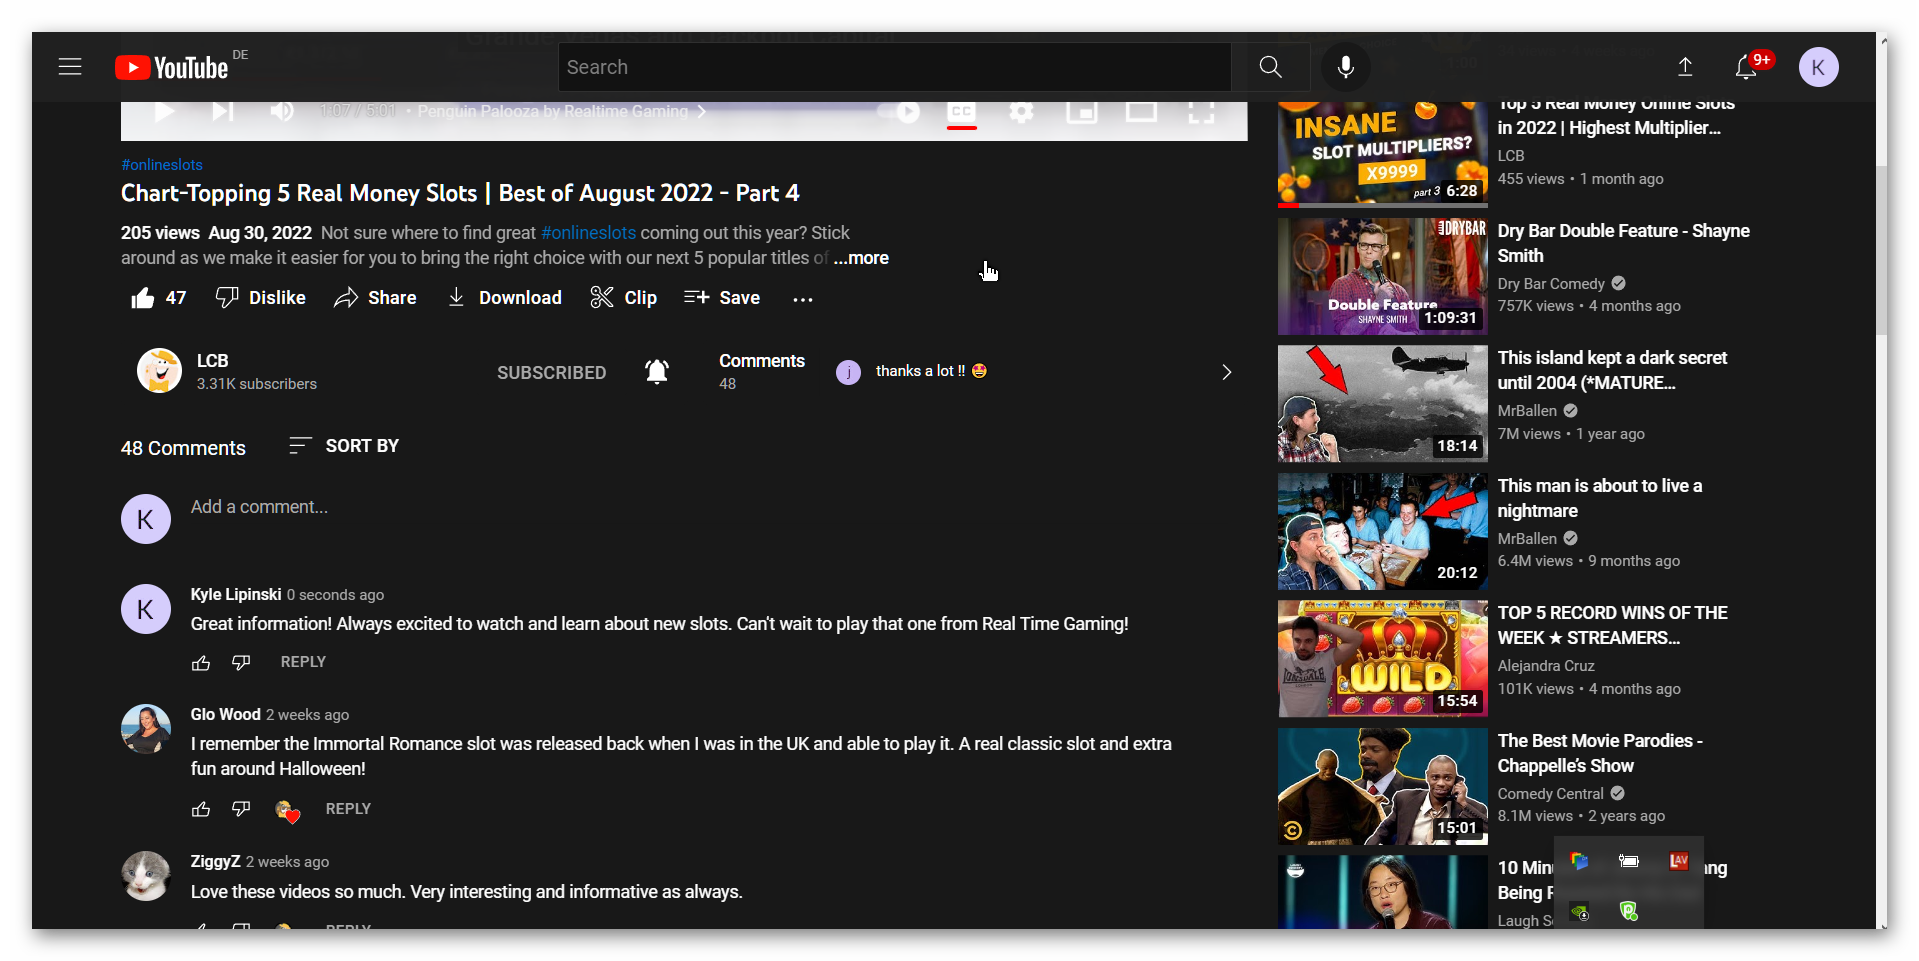Skip to the next video in the player
This screenshot has width=1919, height=961.
(x=223, y=111)
